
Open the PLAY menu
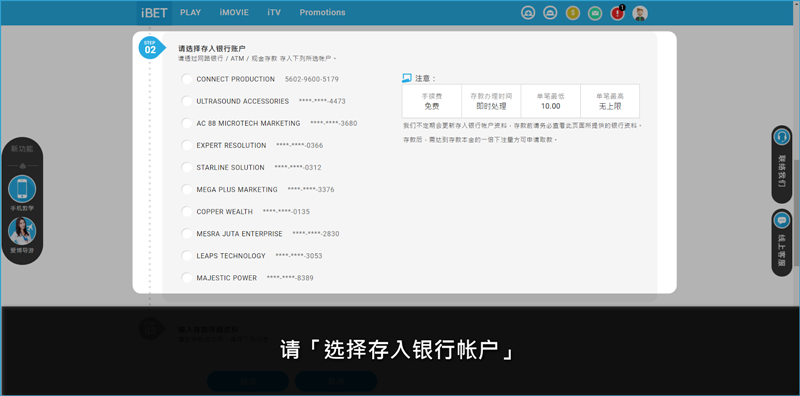[x=190, y=13]
